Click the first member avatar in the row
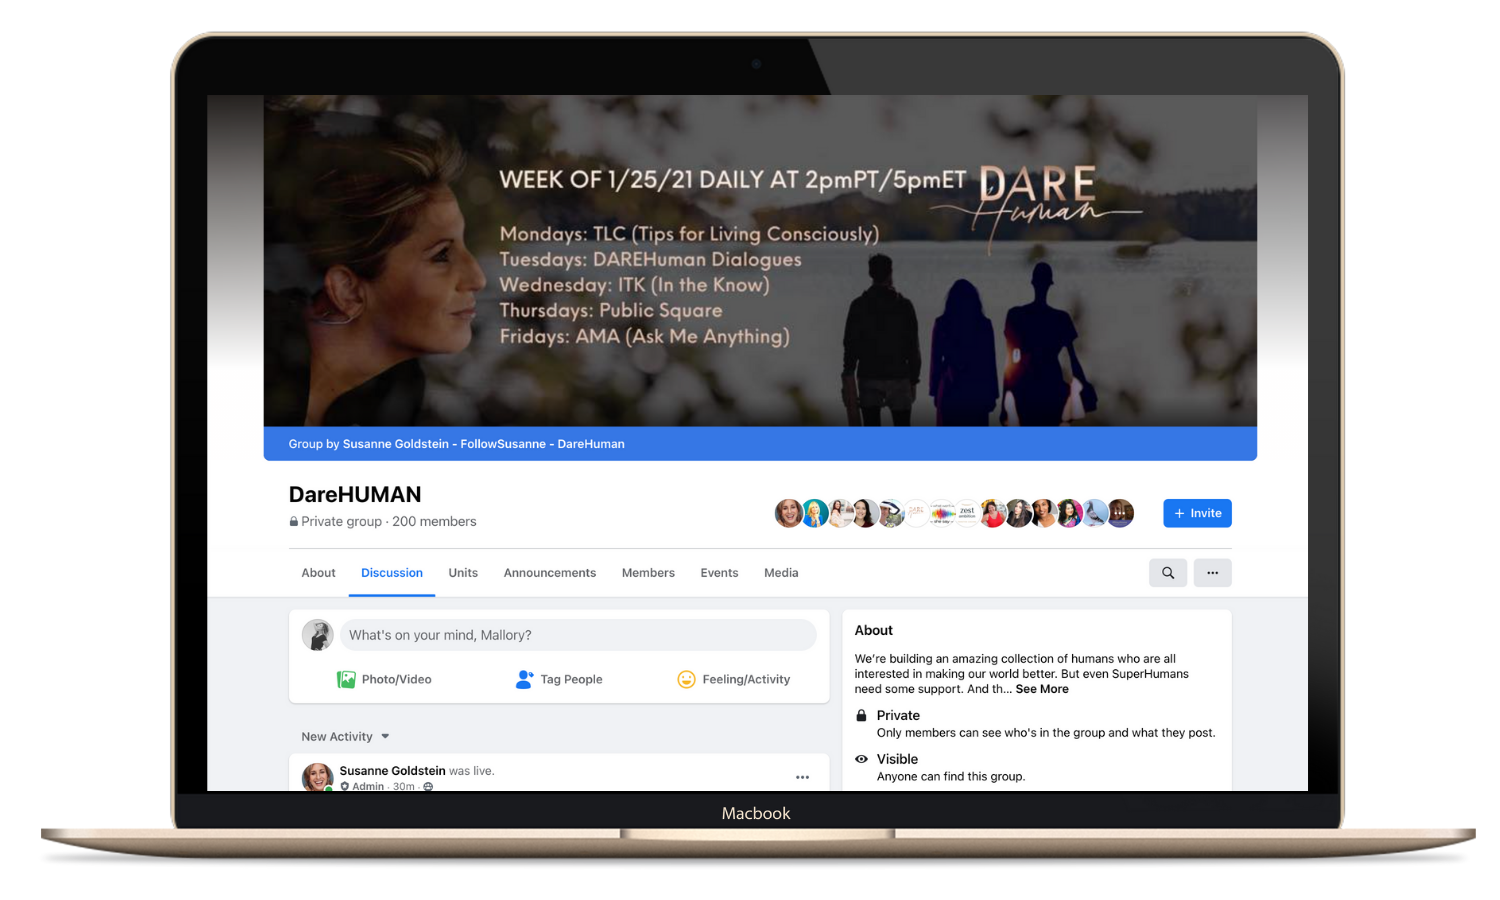 tap(789, 513)
